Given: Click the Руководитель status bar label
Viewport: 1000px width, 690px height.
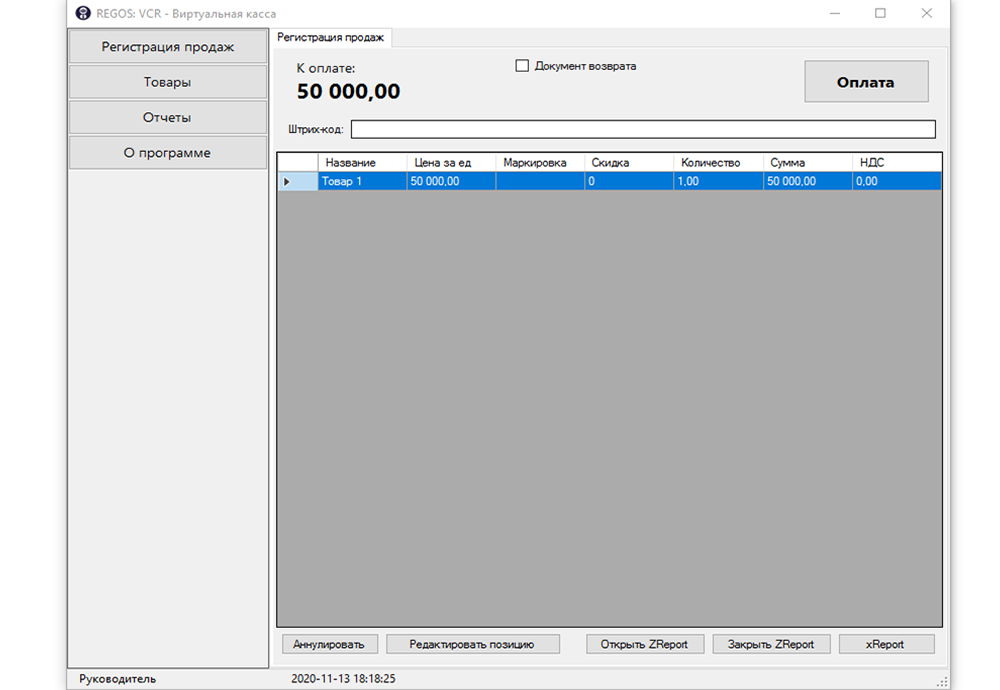Looking at the screenshot, I should (117, 679).
